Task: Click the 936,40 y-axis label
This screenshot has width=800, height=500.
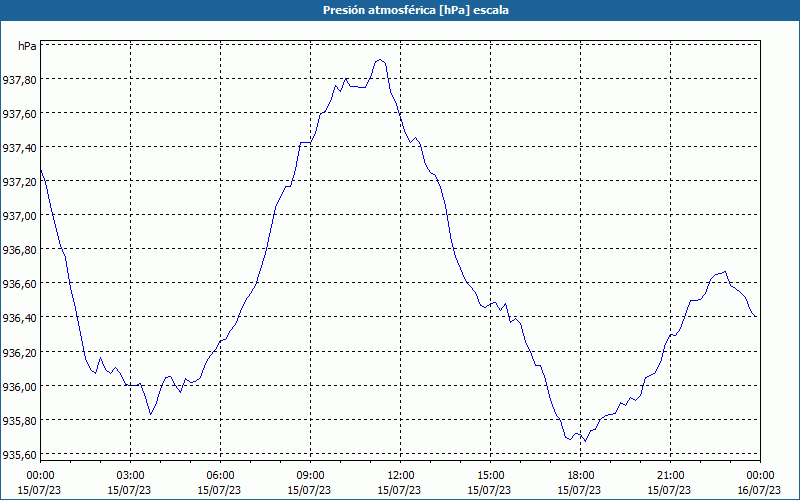Action: tap(19, 318)
